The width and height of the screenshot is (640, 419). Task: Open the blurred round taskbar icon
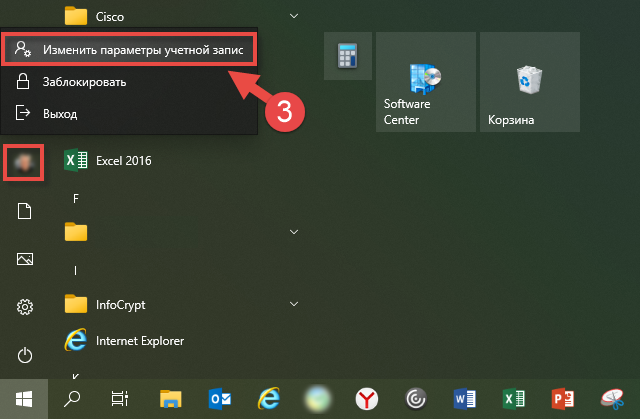[318, 399]
